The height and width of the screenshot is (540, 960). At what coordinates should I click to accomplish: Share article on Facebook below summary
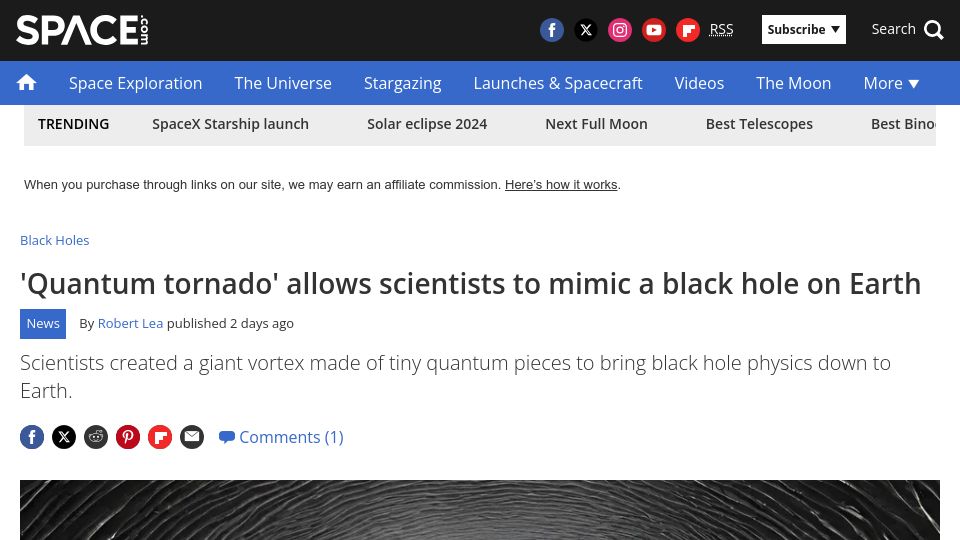pos(32,437)
